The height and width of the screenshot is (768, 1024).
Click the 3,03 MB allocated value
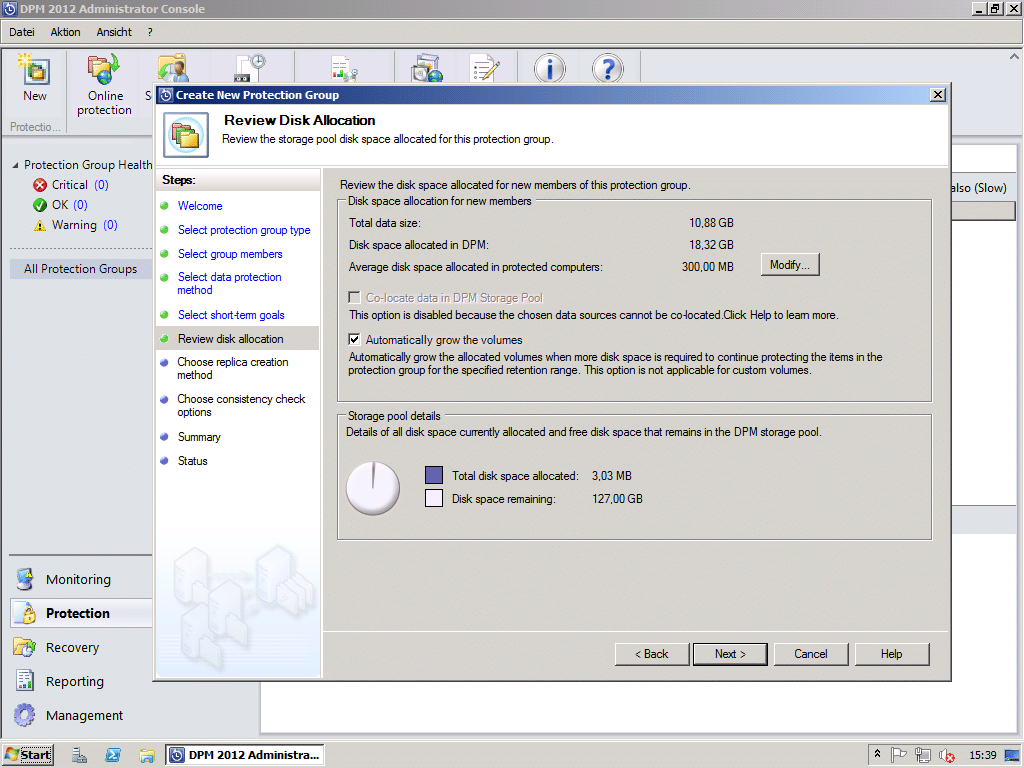612,476
